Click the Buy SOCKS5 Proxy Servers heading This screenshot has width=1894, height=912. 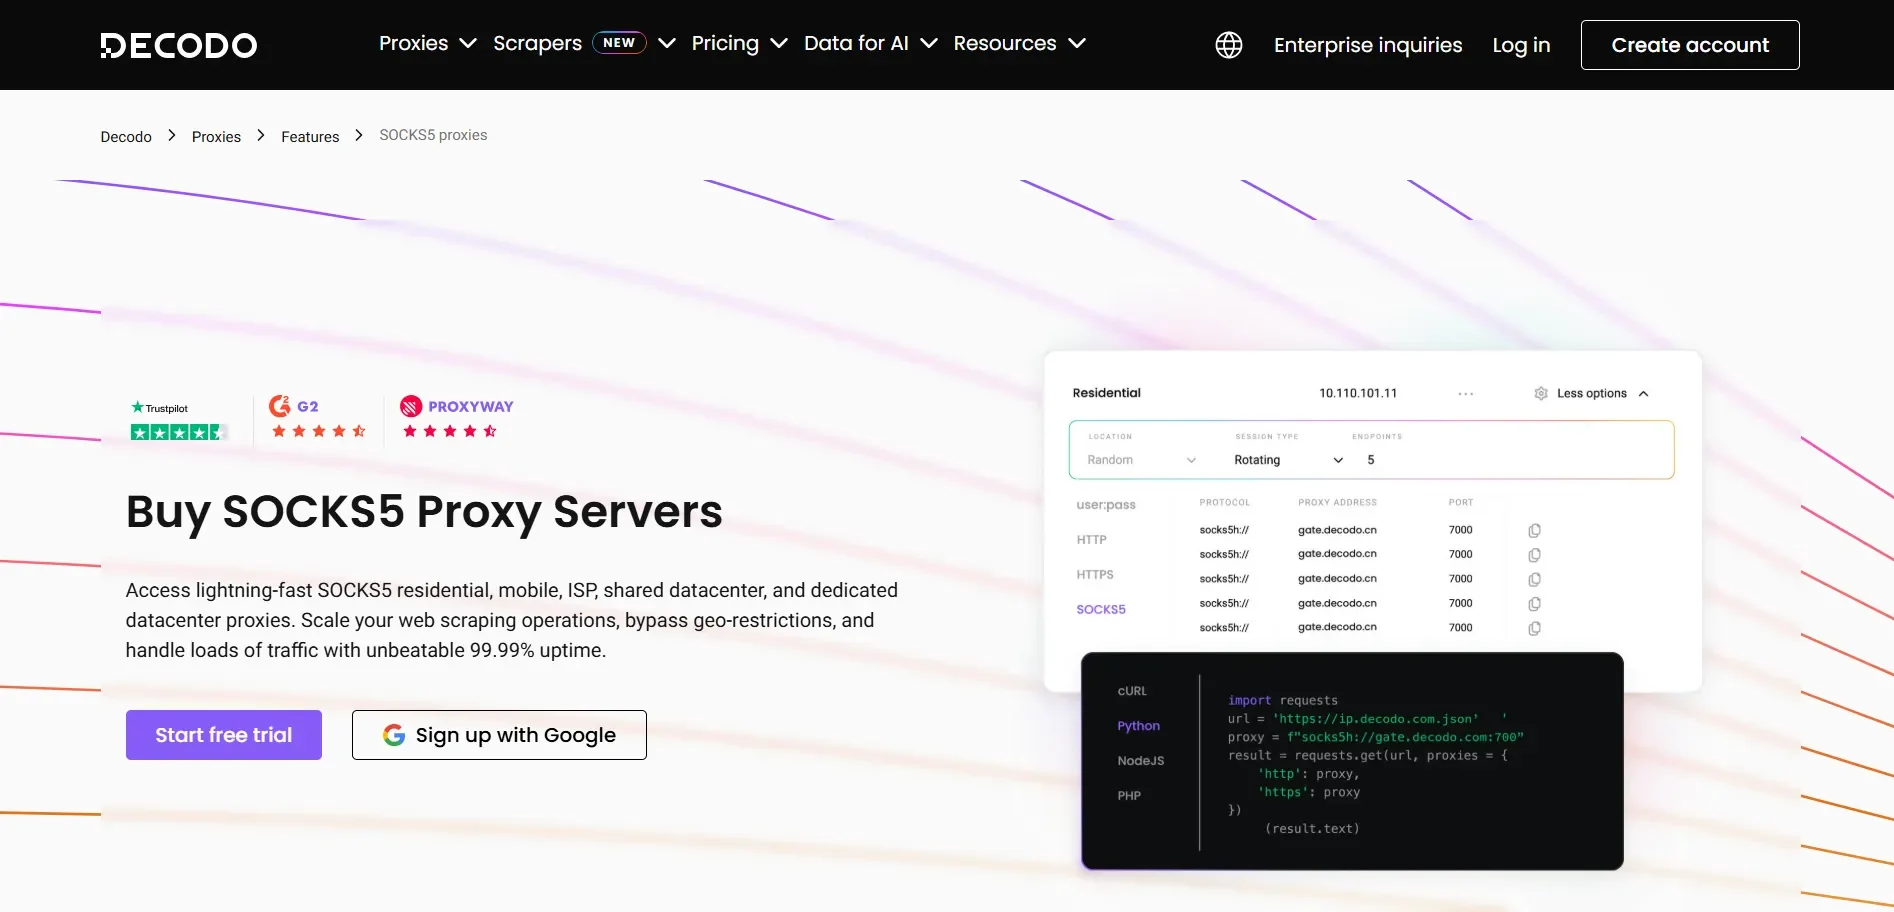coord(424,512)
